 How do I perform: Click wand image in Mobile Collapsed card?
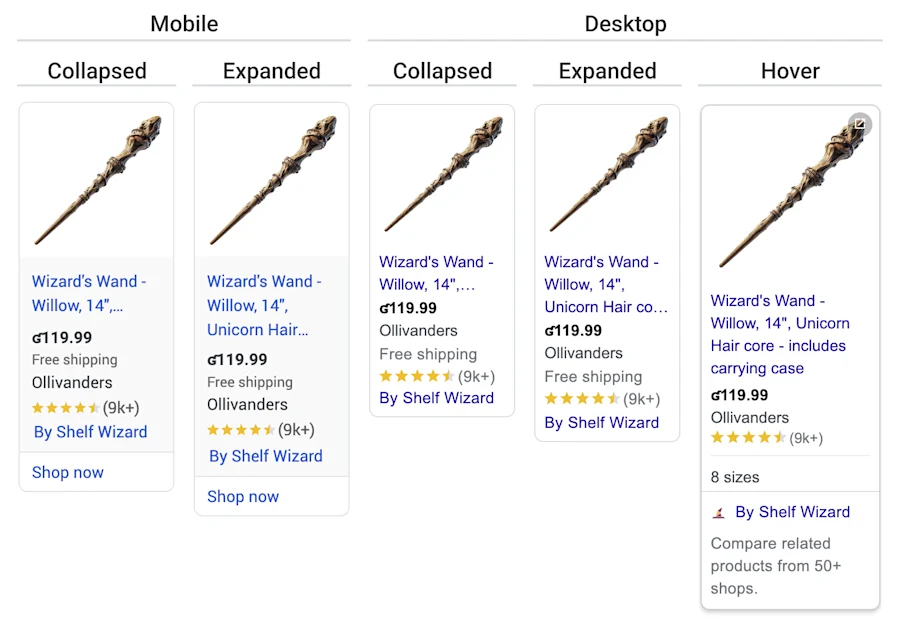97,180
